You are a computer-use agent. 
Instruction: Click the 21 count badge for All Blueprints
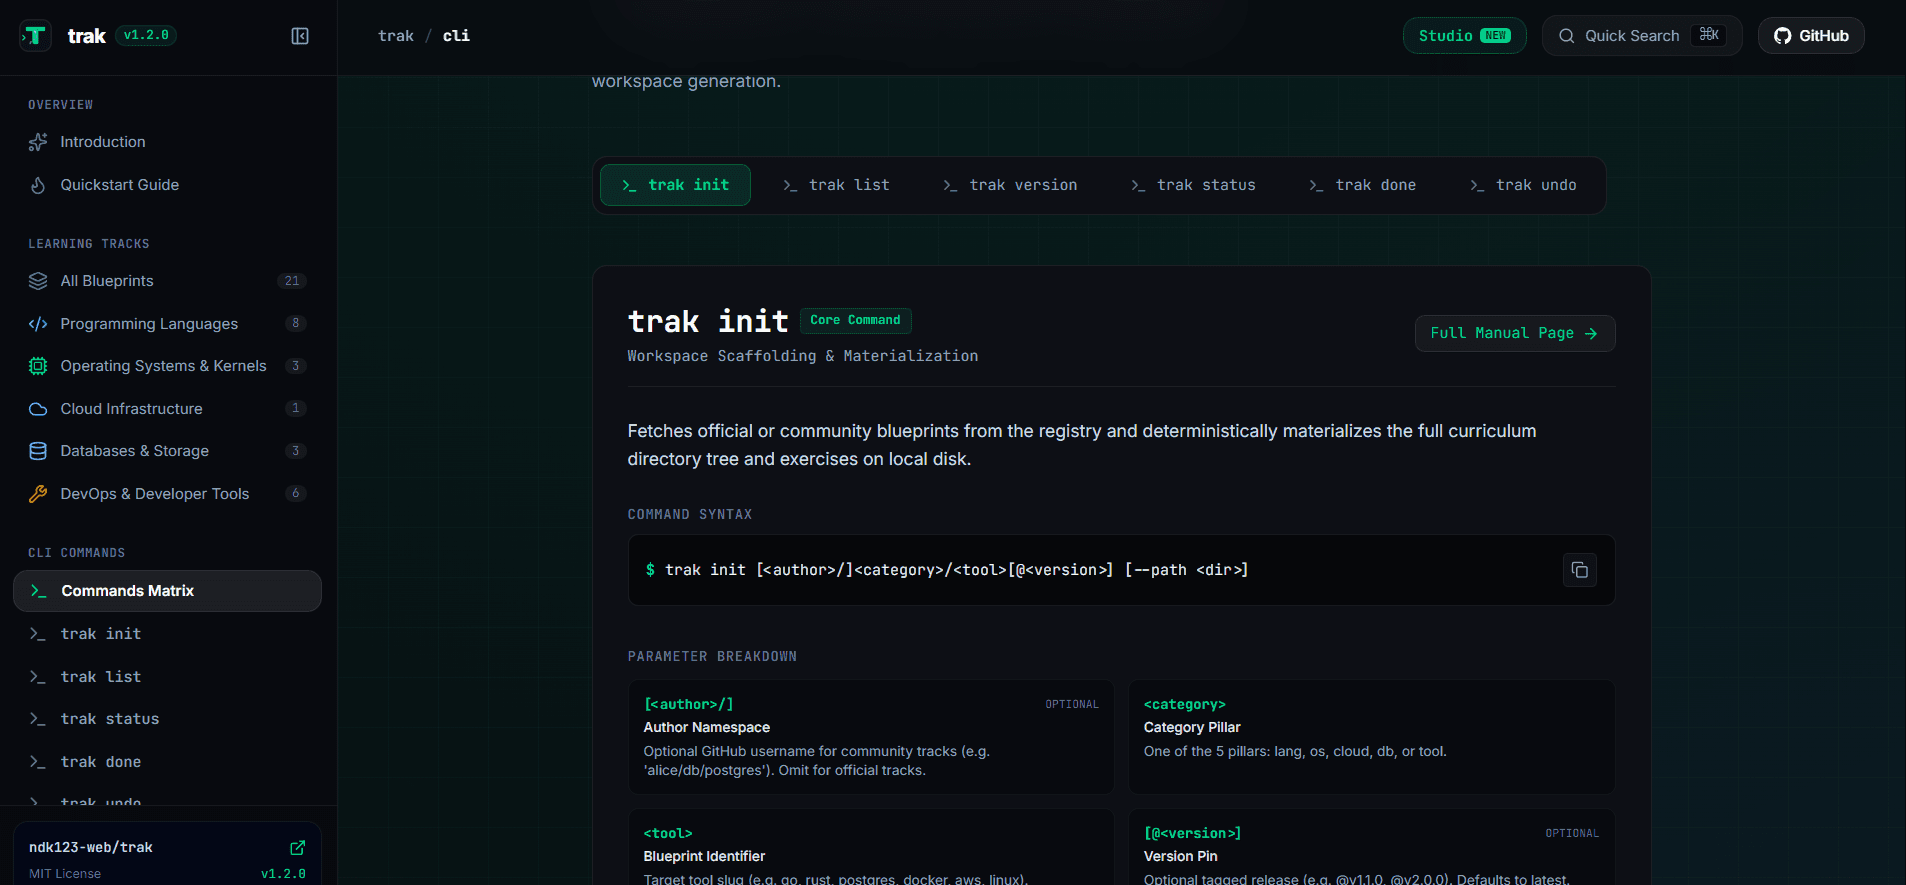pyautogui.click(x=292, y=281)
